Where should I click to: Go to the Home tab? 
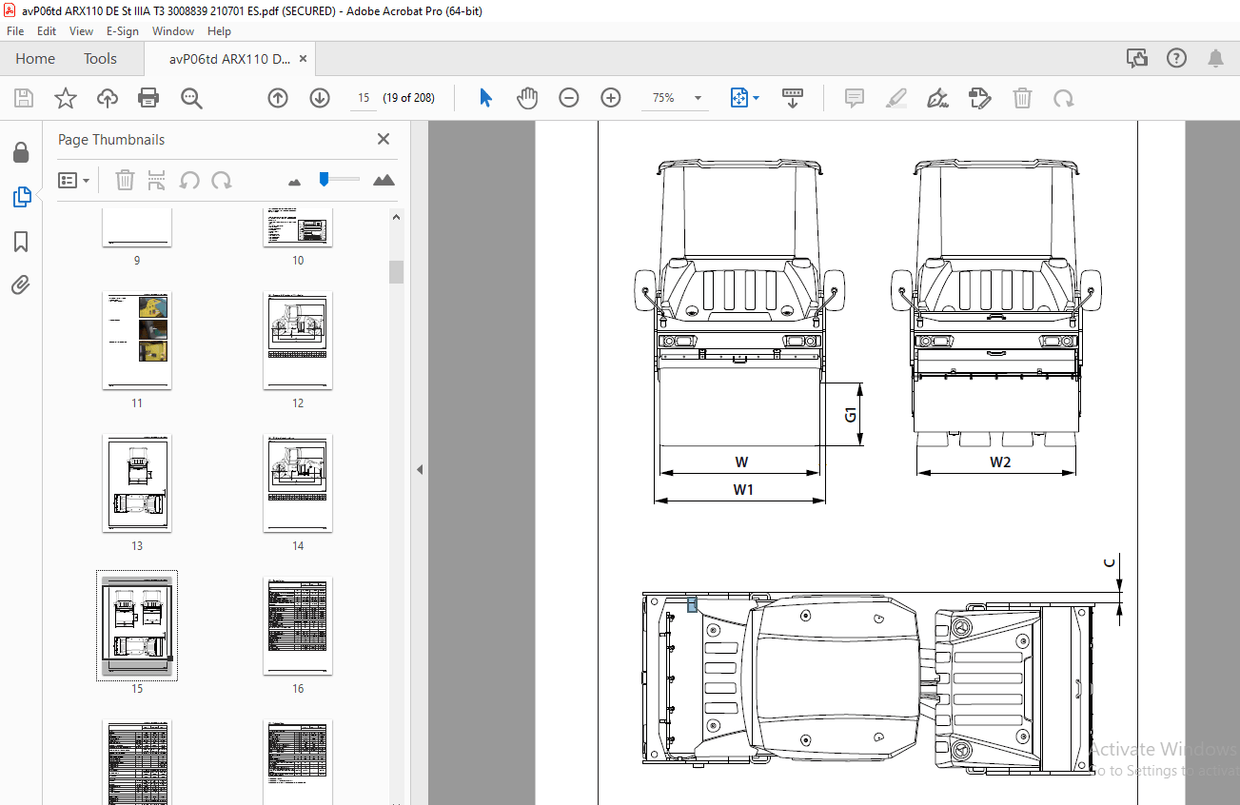point(35,59)
